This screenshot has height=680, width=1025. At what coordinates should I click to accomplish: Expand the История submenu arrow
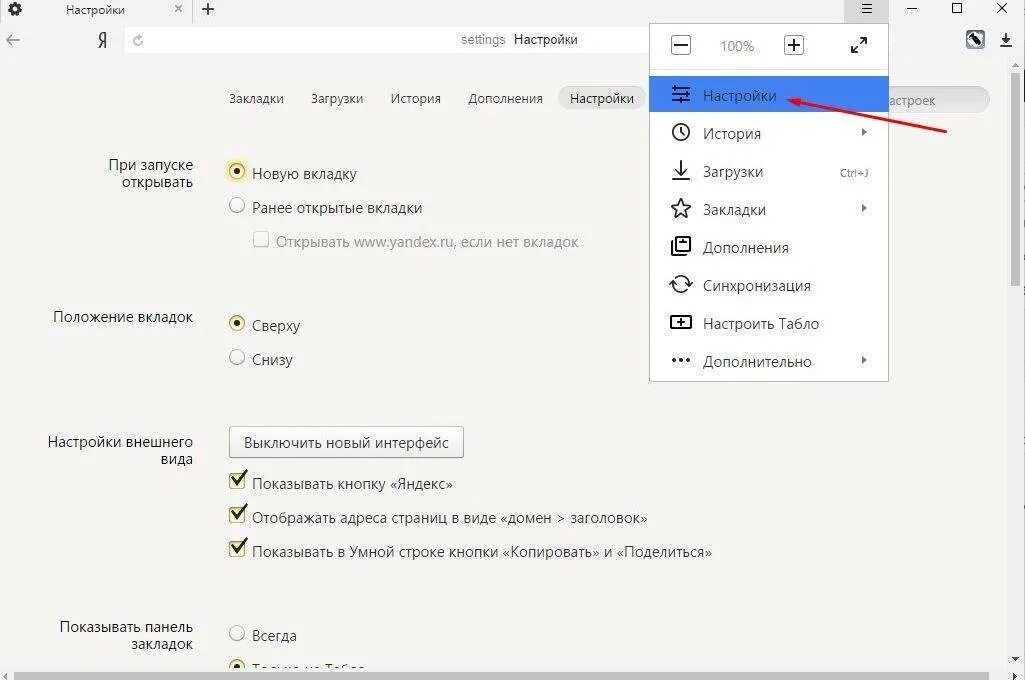[864, 132]
